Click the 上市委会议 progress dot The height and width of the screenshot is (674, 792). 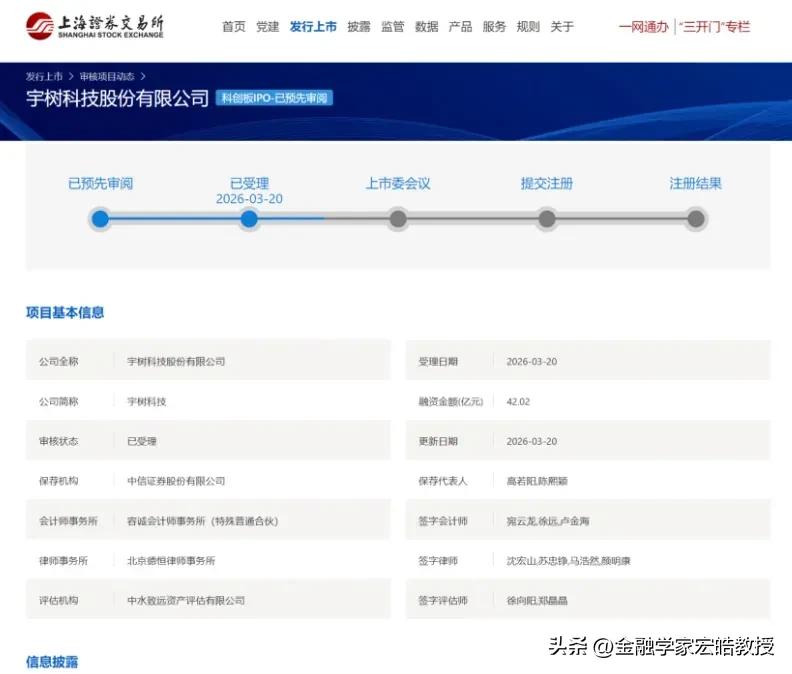coord(398,219)
